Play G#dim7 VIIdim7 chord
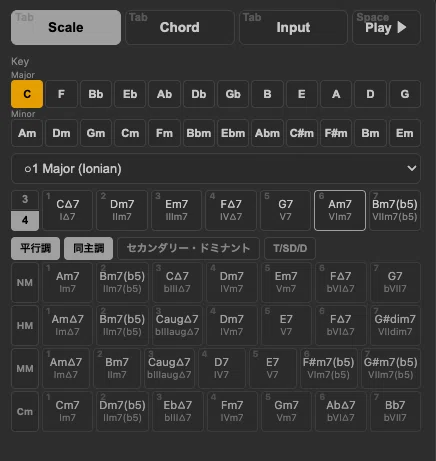436x461 pixels. [395, 326]
